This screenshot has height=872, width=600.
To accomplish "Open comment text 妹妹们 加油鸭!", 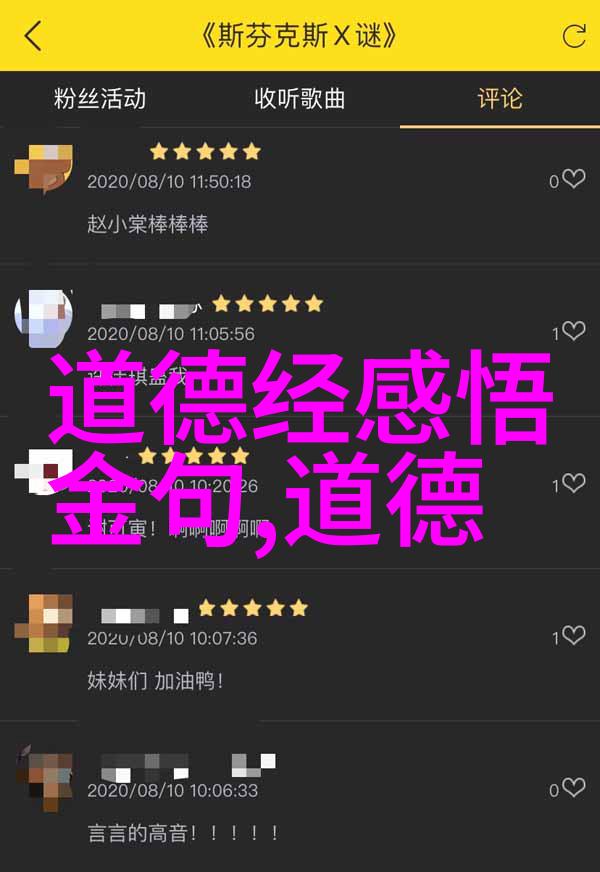I will (155, 681).
